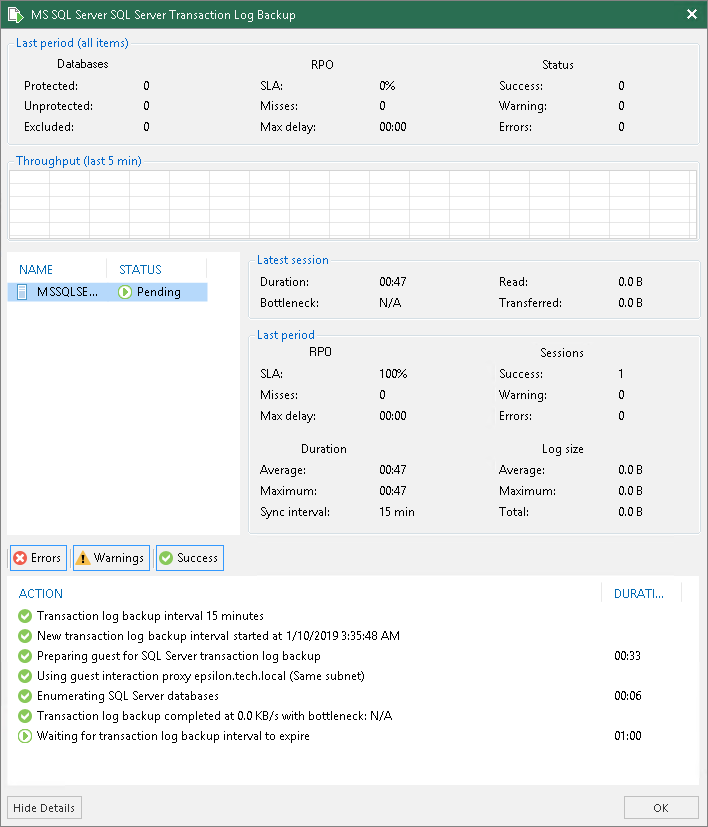Click the yellow warning triangle icon
708x827 pixels.
click(83, 558)
